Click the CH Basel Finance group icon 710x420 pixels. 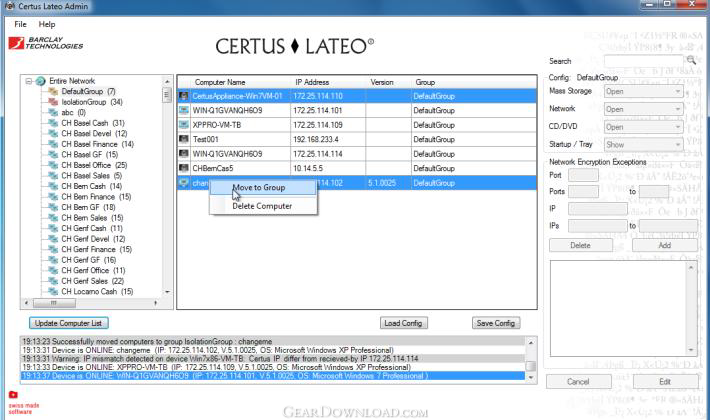pos(53,144)
